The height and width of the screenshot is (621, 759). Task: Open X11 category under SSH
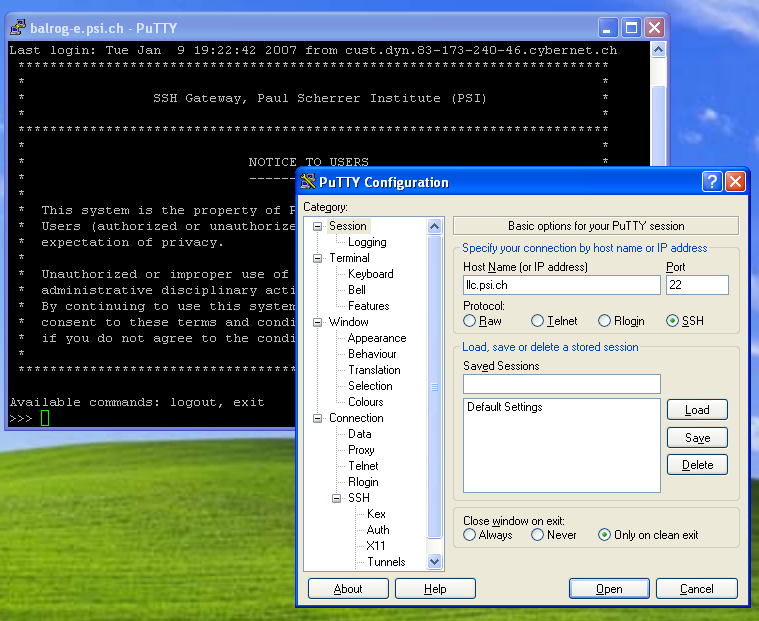click(376, 545)
